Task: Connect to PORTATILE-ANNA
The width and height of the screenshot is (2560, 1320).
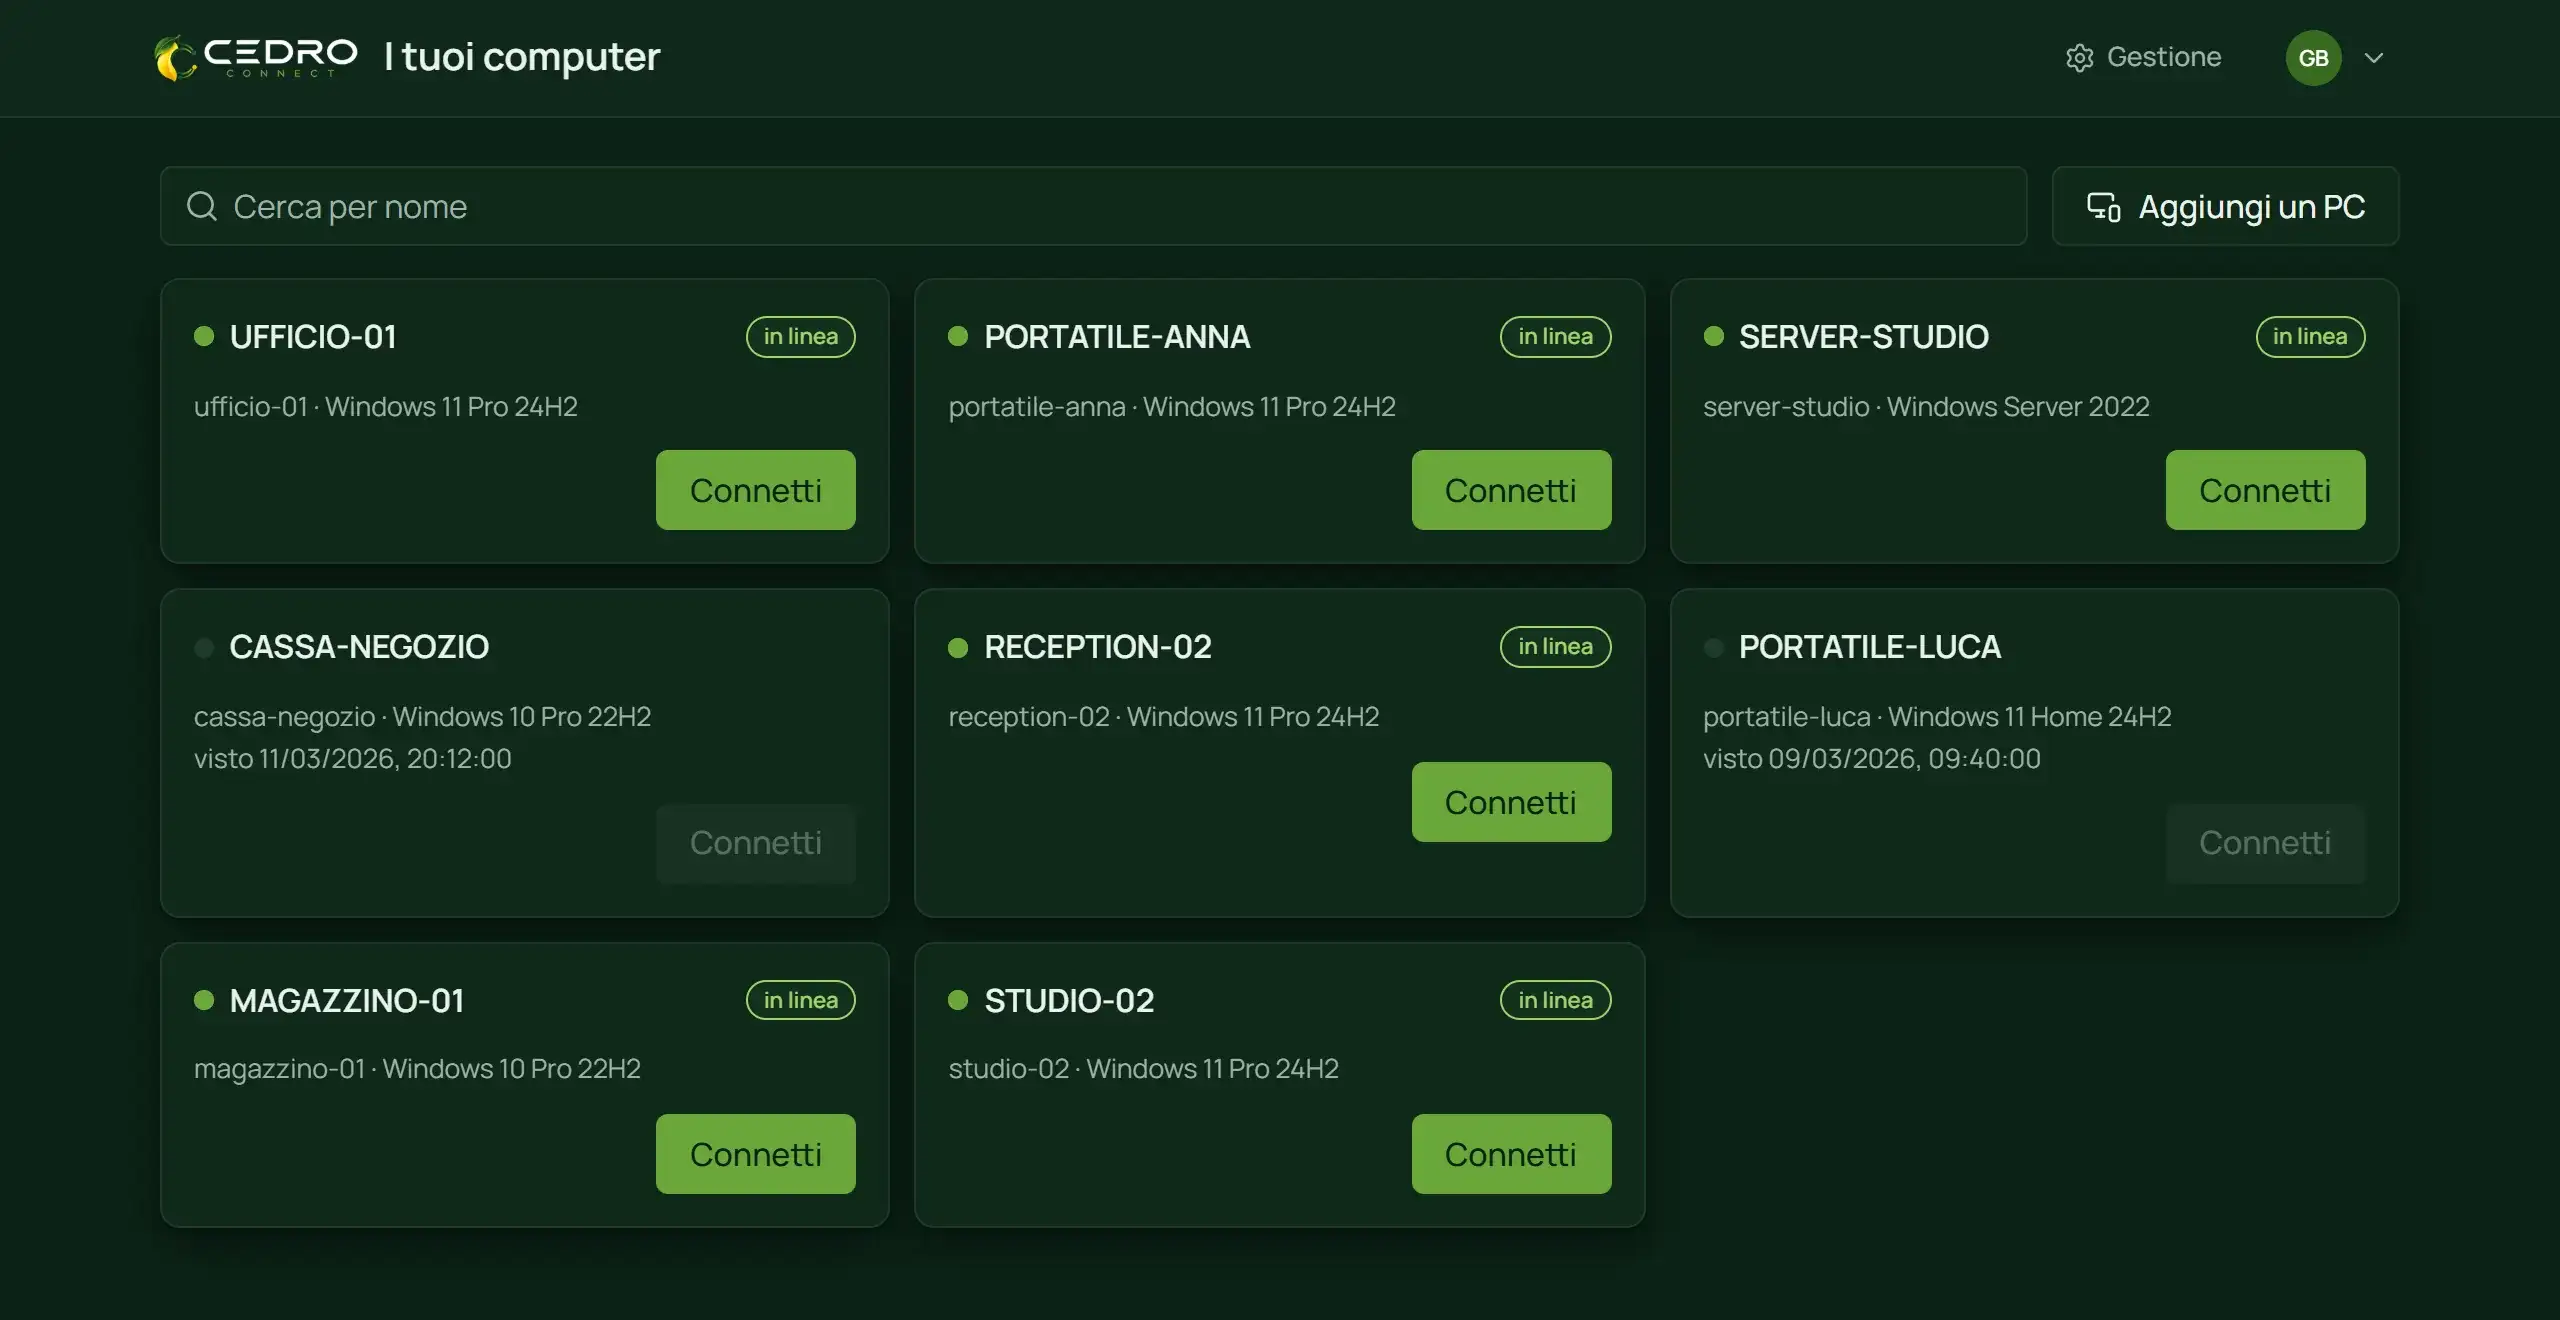Action: [1511, 490]
